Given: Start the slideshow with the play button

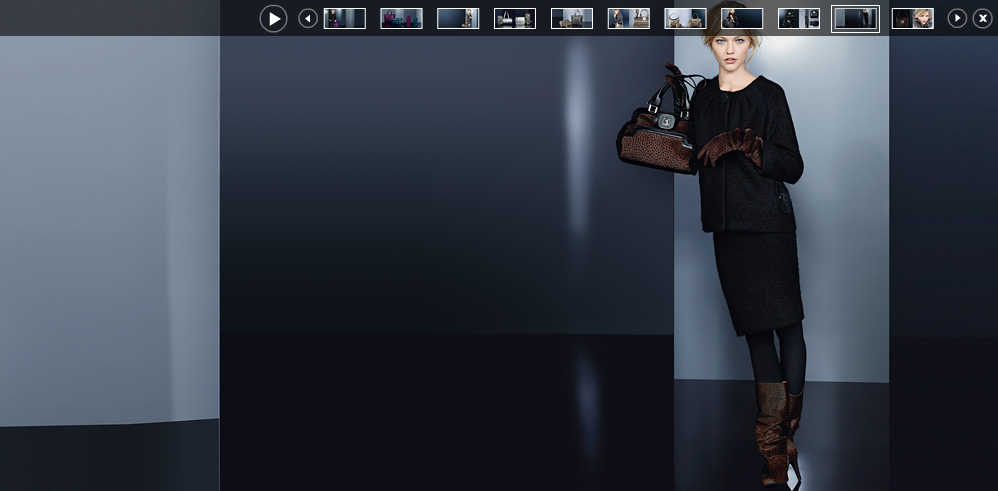Looking at the screenshot, I should (273, 18).
